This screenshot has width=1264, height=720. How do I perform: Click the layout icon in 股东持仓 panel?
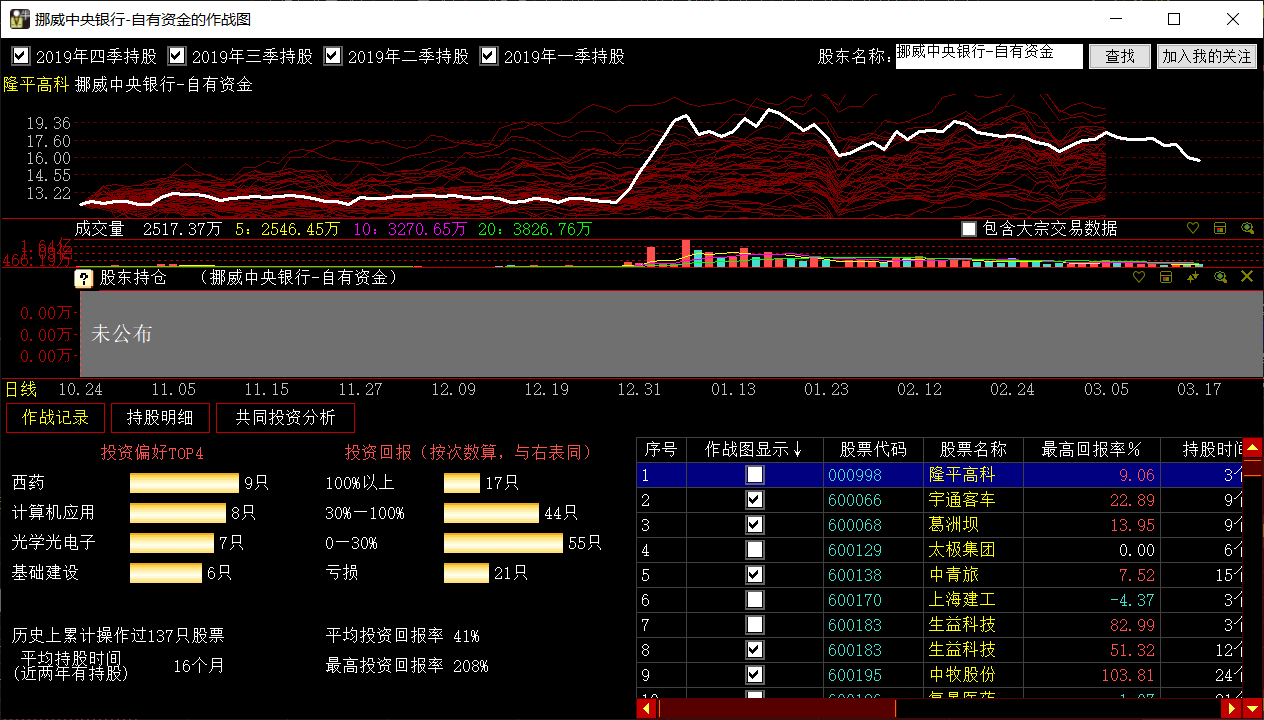click(1166, 277)
